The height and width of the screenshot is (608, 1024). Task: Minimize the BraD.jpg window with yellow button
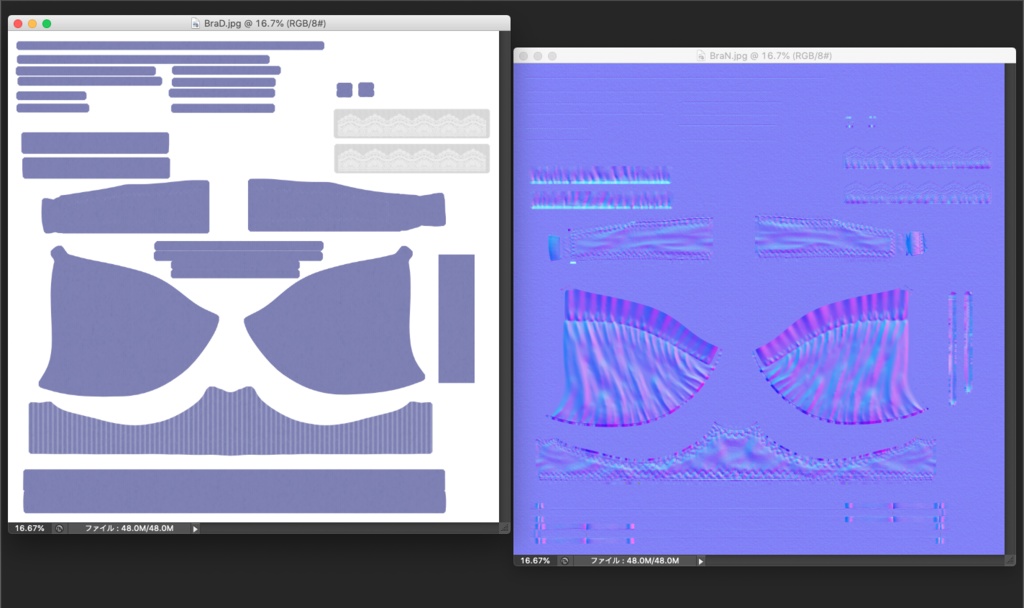pyautogui.click(x=32, y=24)
